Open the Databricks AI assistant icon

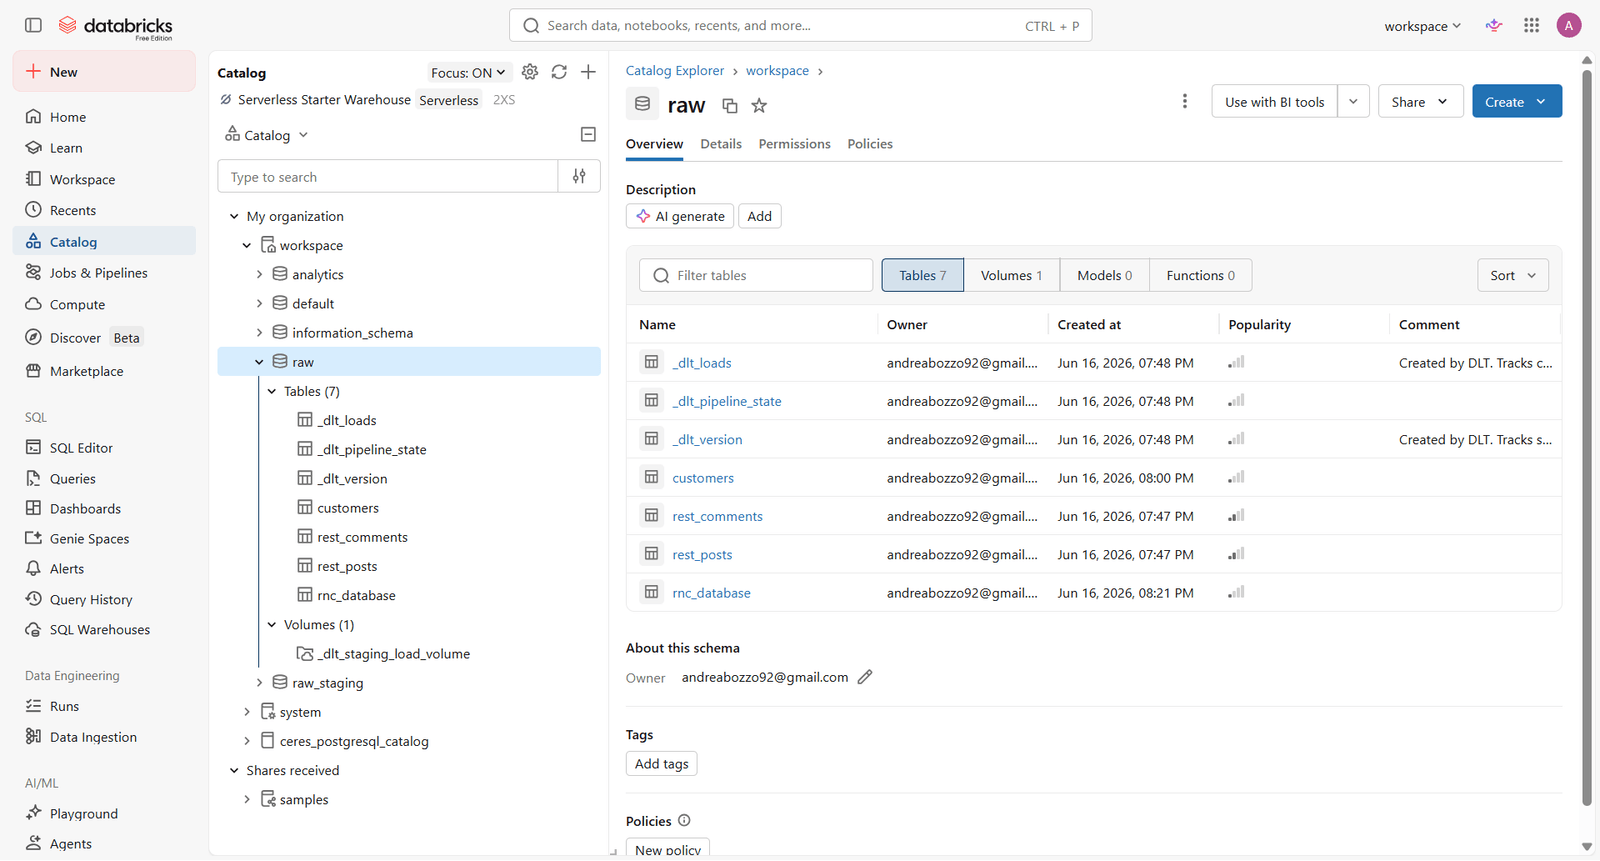[1494, 26]
